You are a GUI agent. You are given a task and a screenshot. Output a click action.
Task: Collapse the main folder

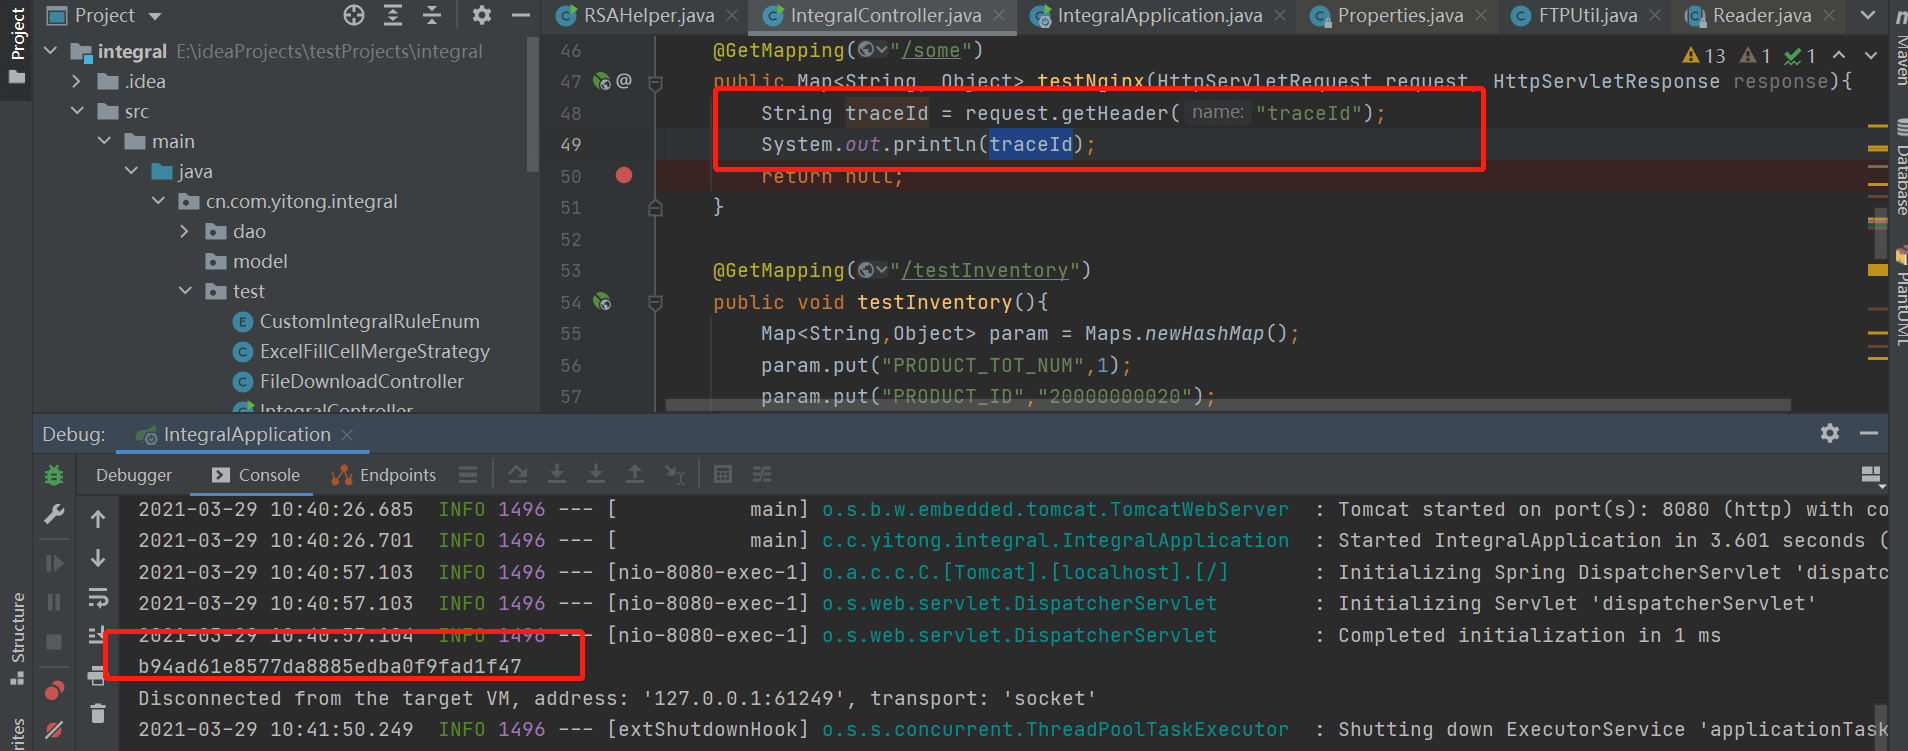click(104, 141)
